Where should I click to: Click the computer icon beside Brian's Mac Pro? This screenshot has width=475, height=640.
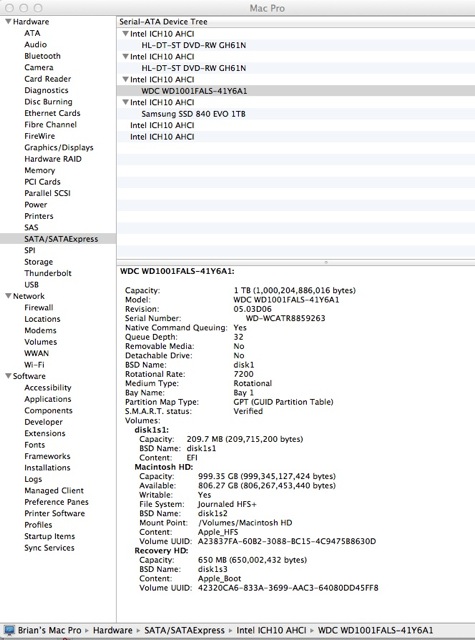[x=9, y=630]
